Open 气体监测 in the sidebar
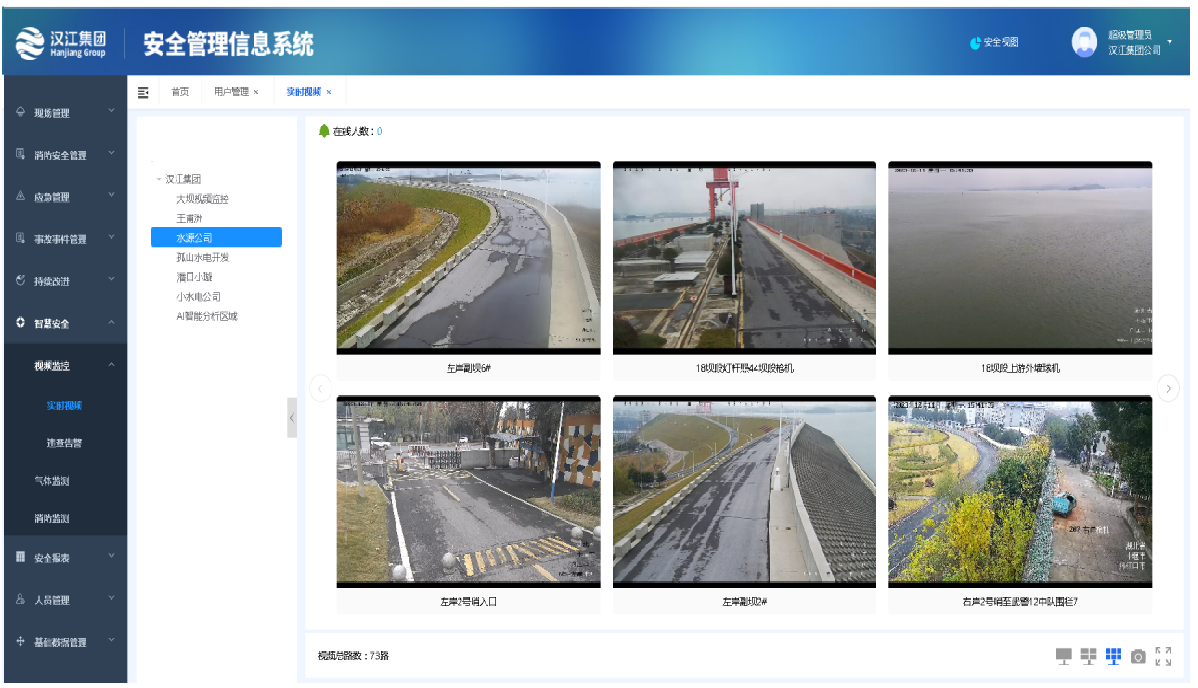Viewport: 1198px width, 688px height. [x=52, y=481]
